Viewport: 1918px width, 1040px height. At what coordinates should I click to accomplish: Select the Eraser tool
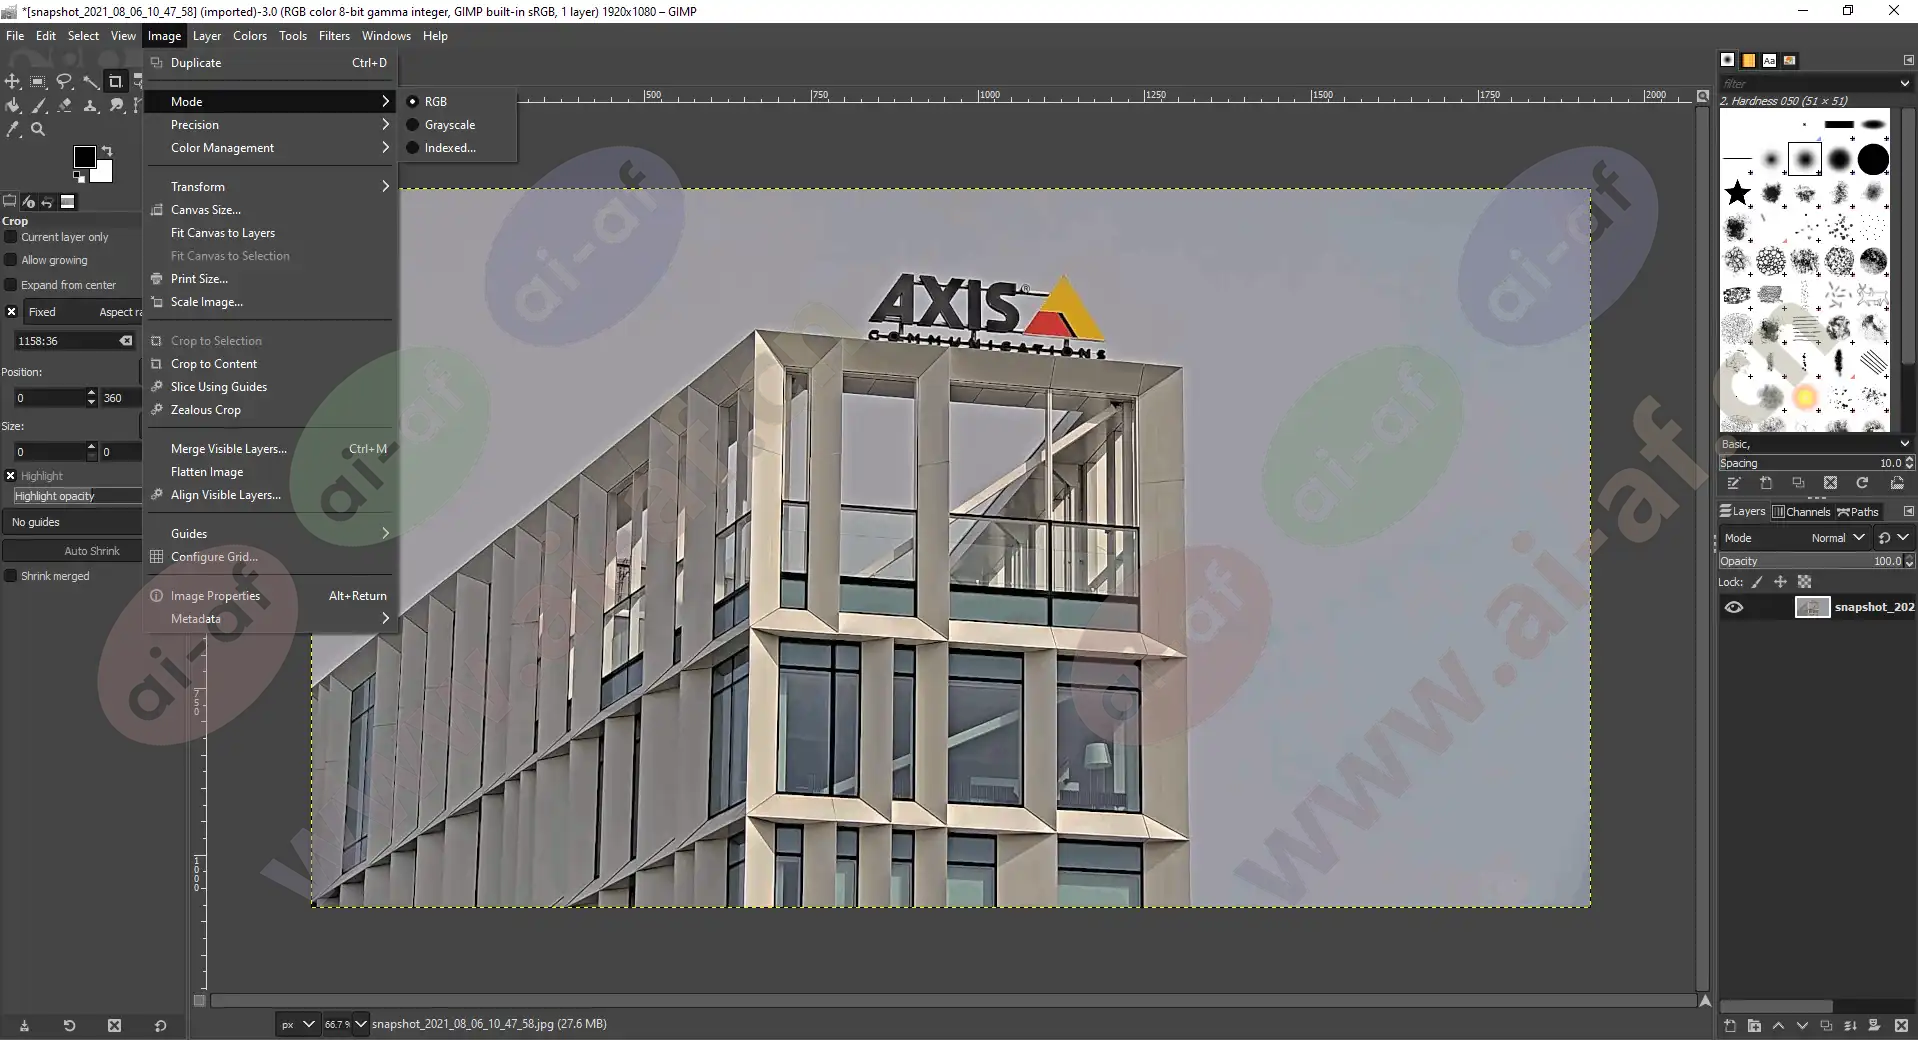tap(64, 106)
